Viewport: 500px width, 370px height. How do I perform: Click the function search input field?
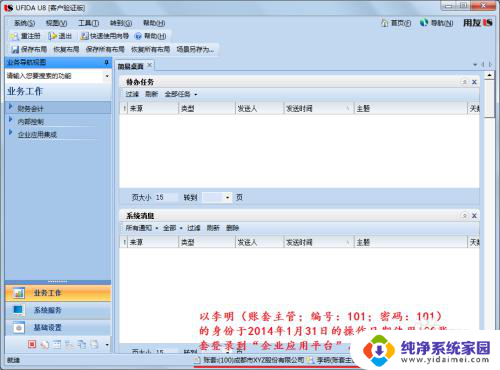pos(55,76)
